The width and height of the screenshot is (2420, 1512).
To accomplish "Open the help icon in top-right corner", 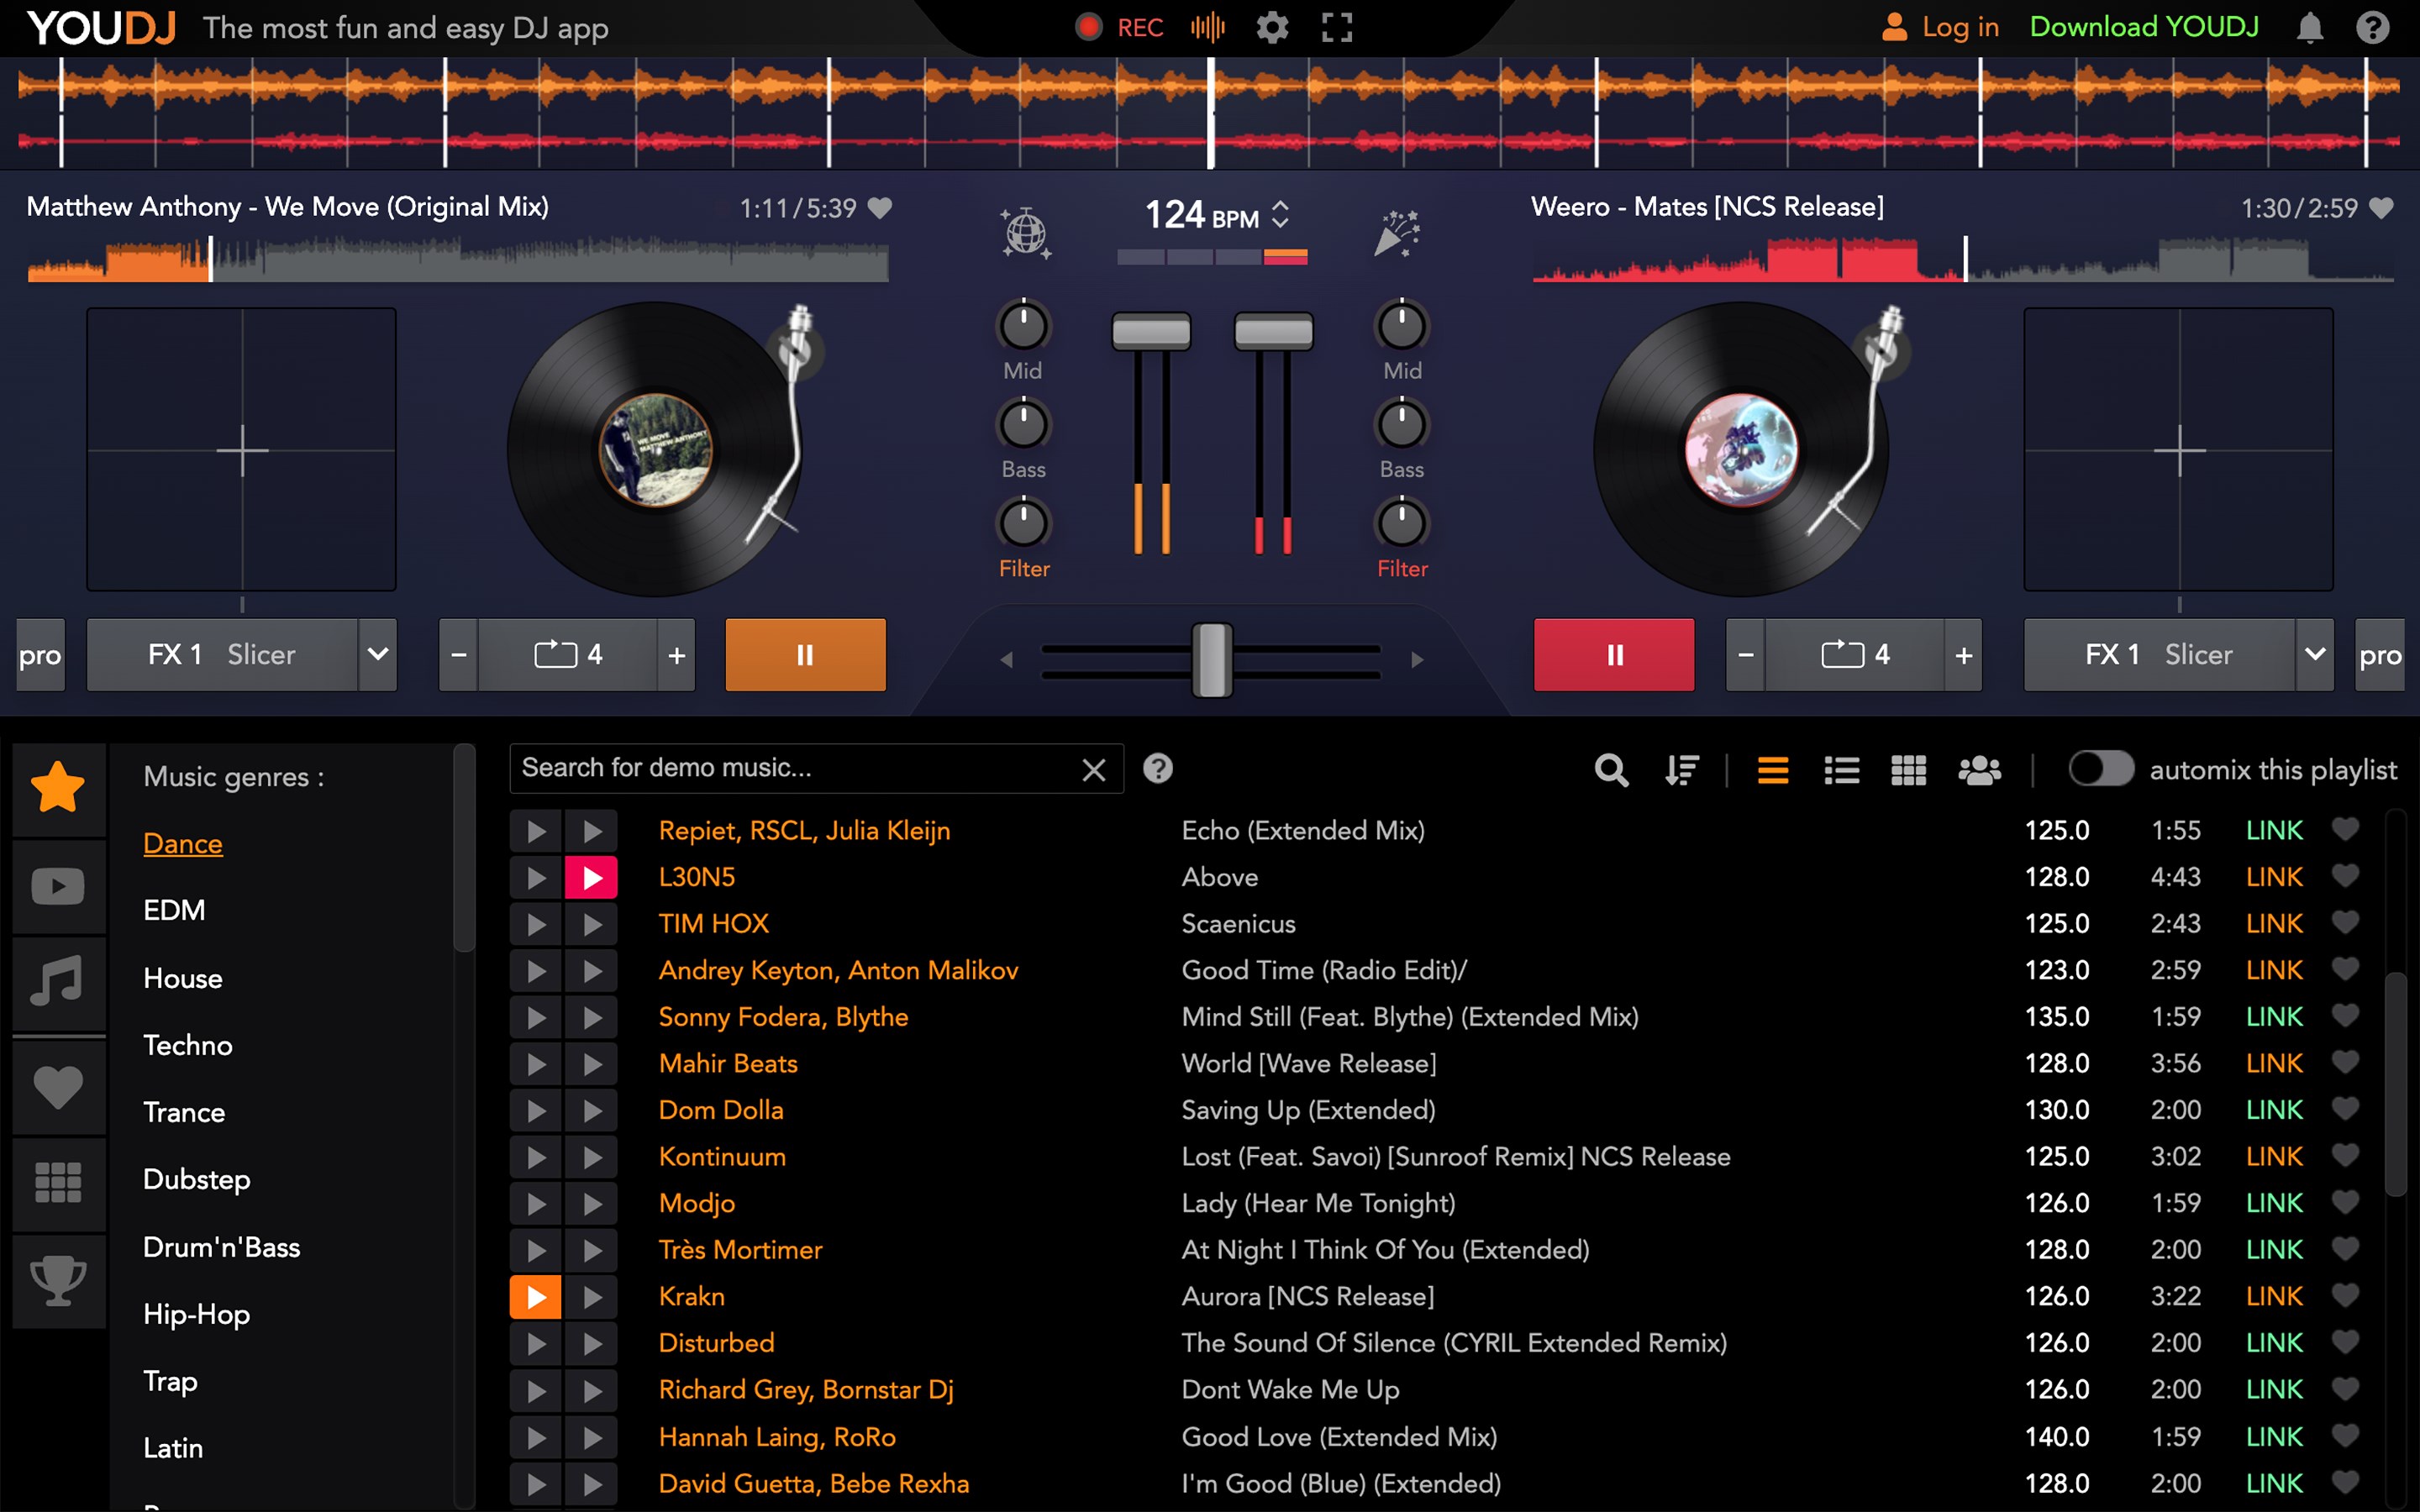I will [2372, 27].
